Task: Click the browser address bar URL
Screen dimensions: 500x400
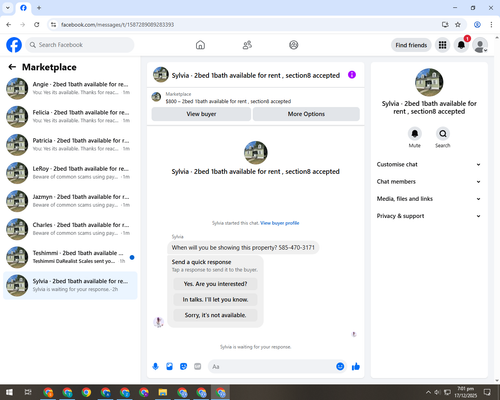Action: point(117,25)
